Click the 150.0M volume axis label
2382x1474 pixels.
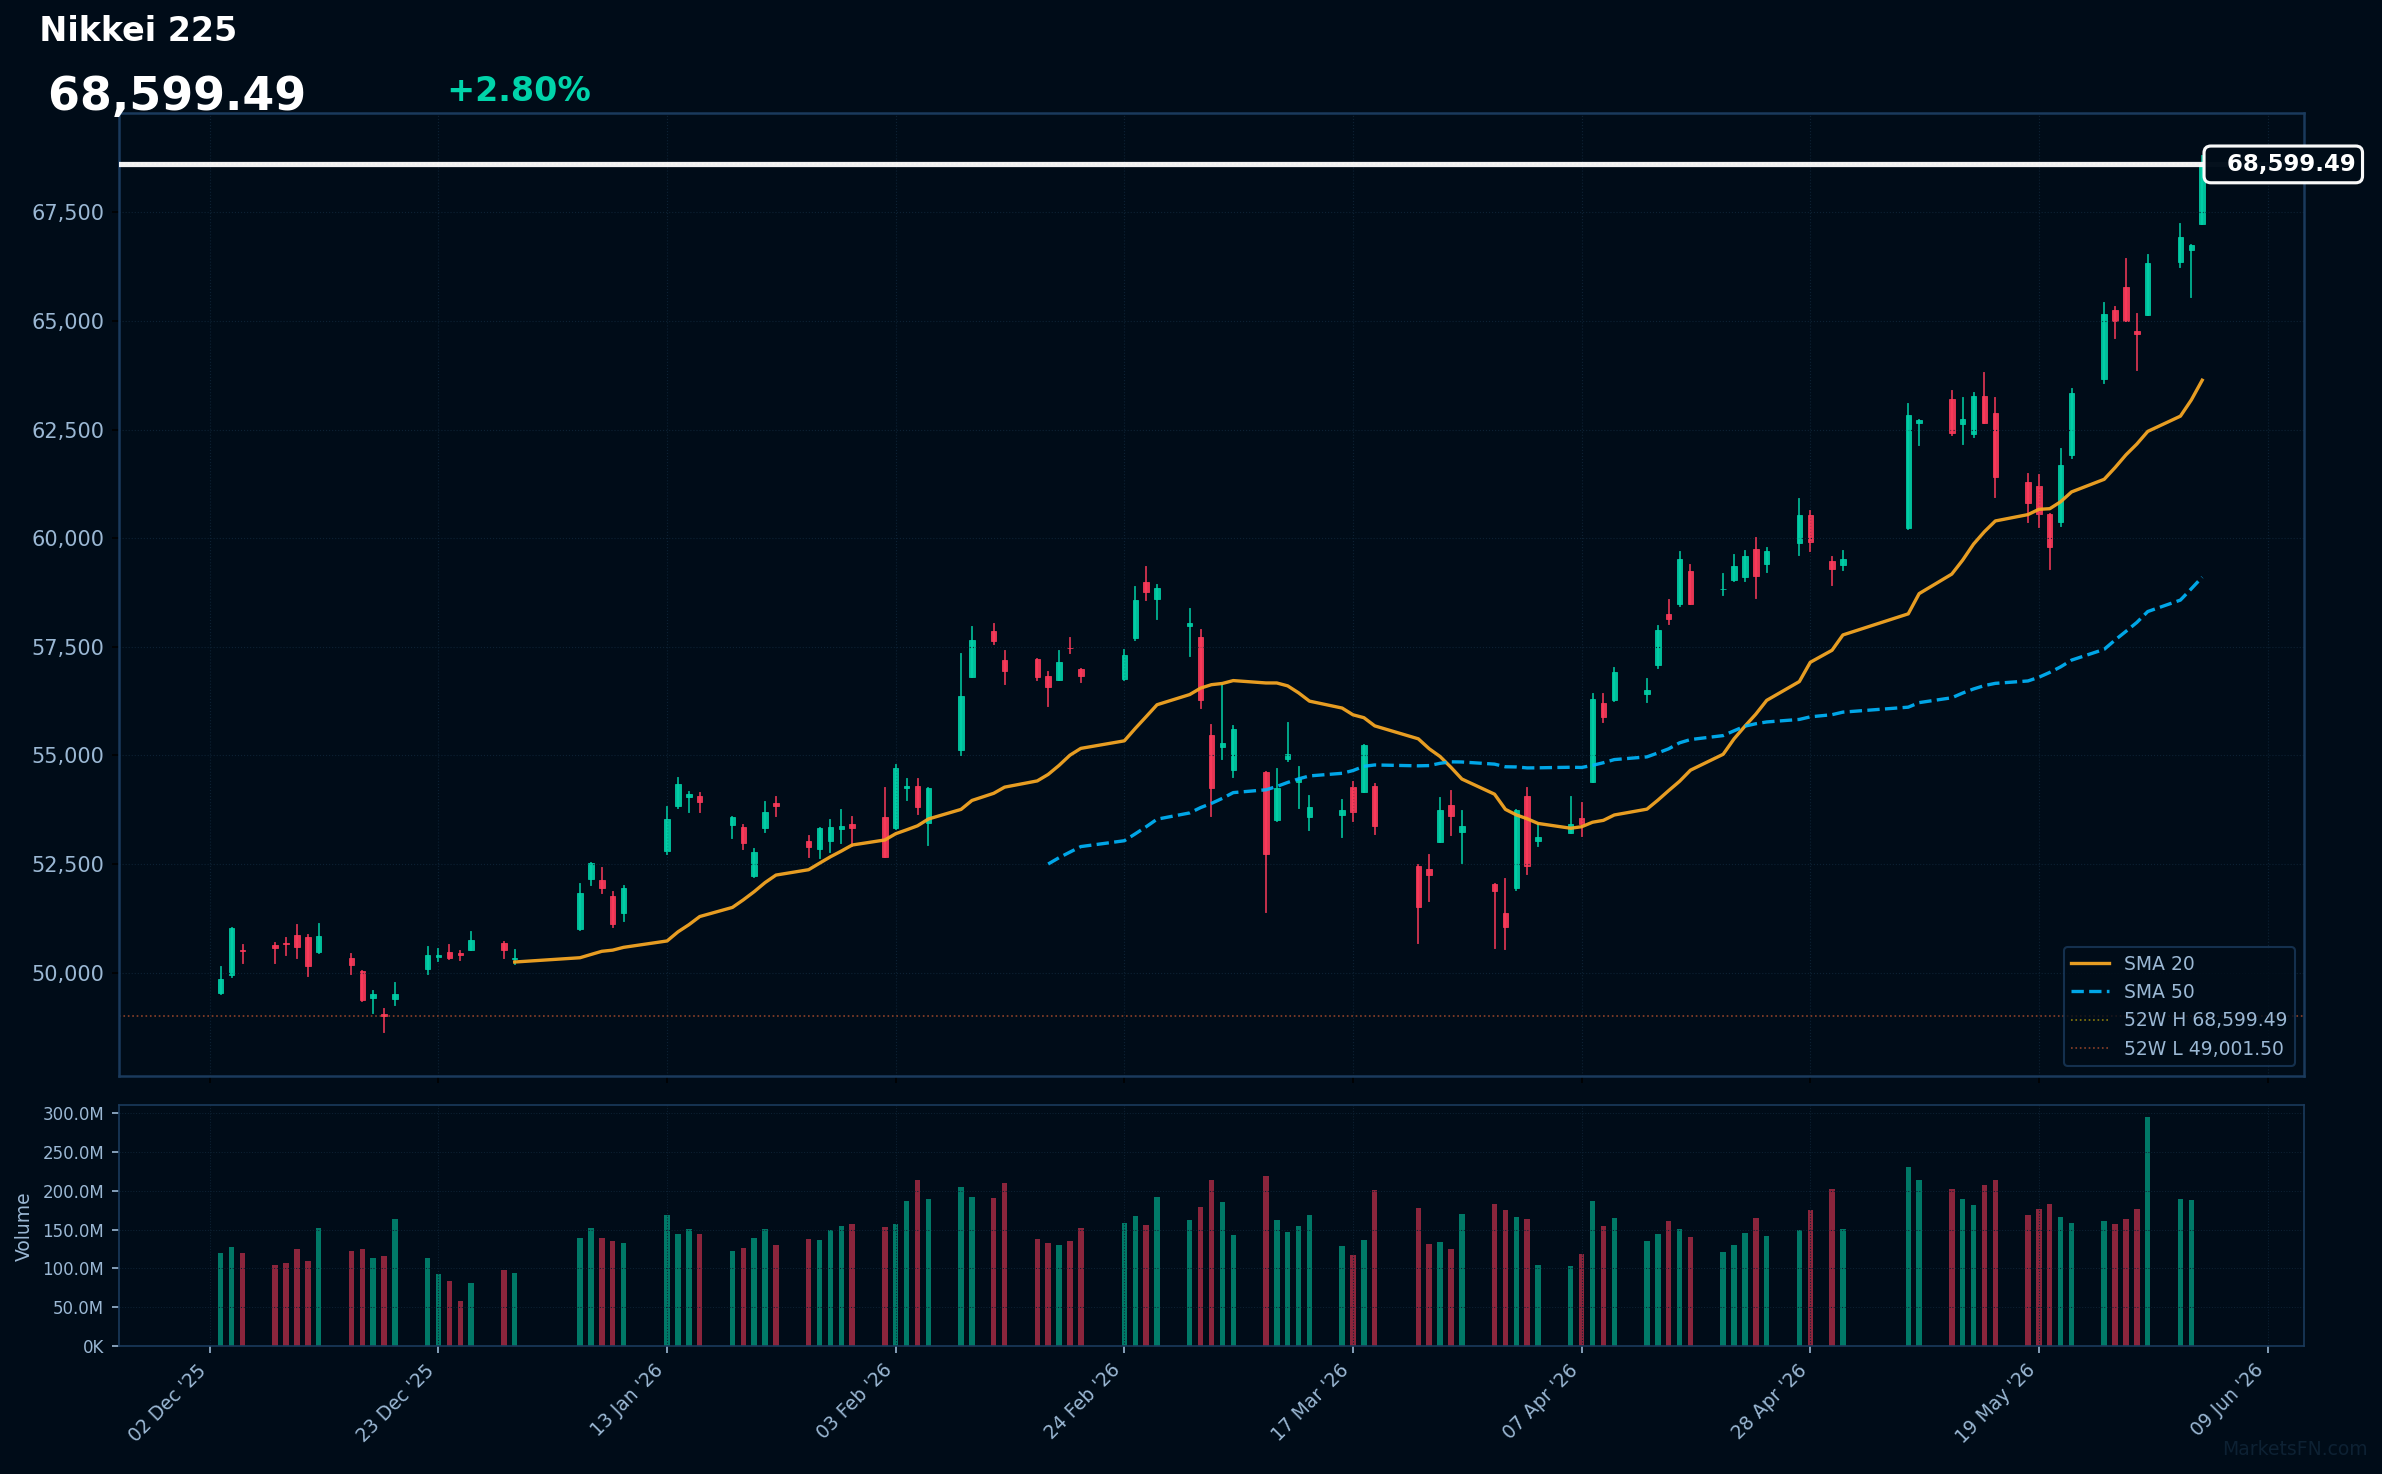73,1231
